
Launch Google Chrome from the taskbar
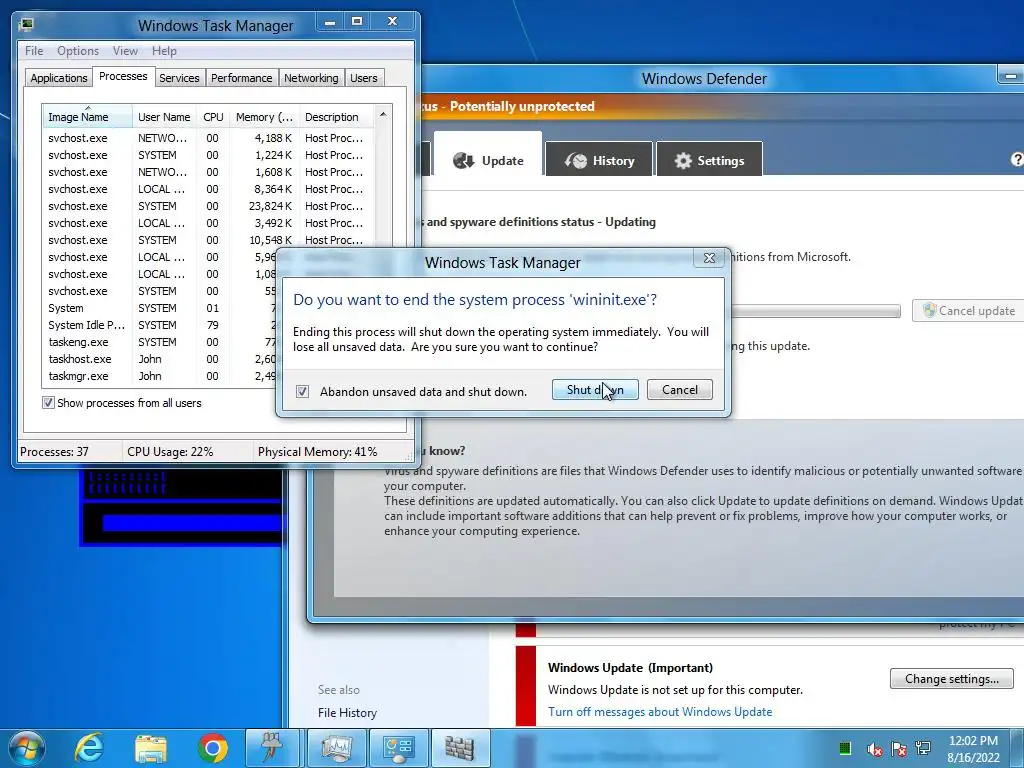(213, 748)
